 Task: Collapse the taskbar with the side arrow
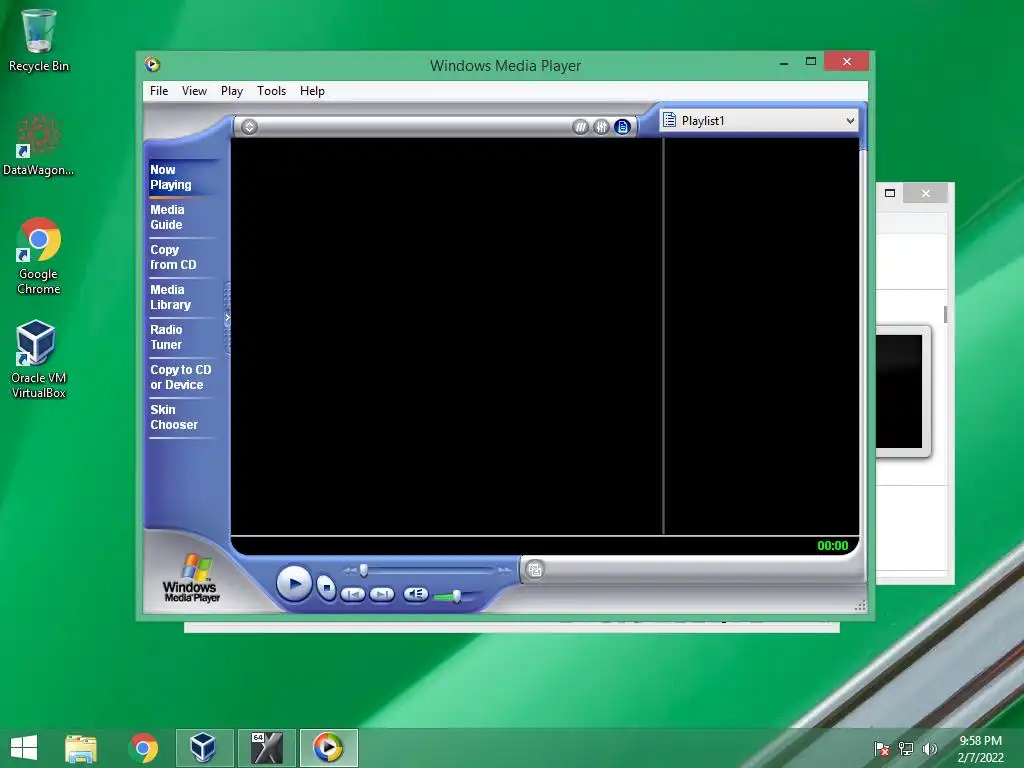[x=227, y=318]
